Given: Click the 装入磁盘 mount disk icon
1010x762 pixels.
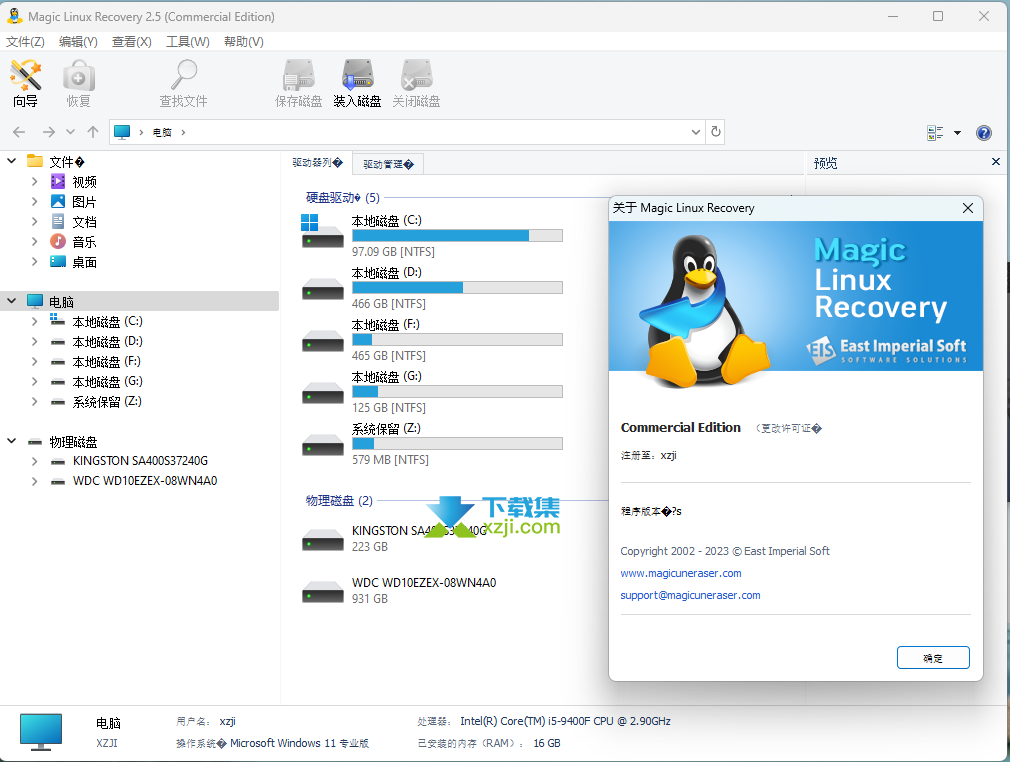Looking at the screenshot, I should click(357, 83).
